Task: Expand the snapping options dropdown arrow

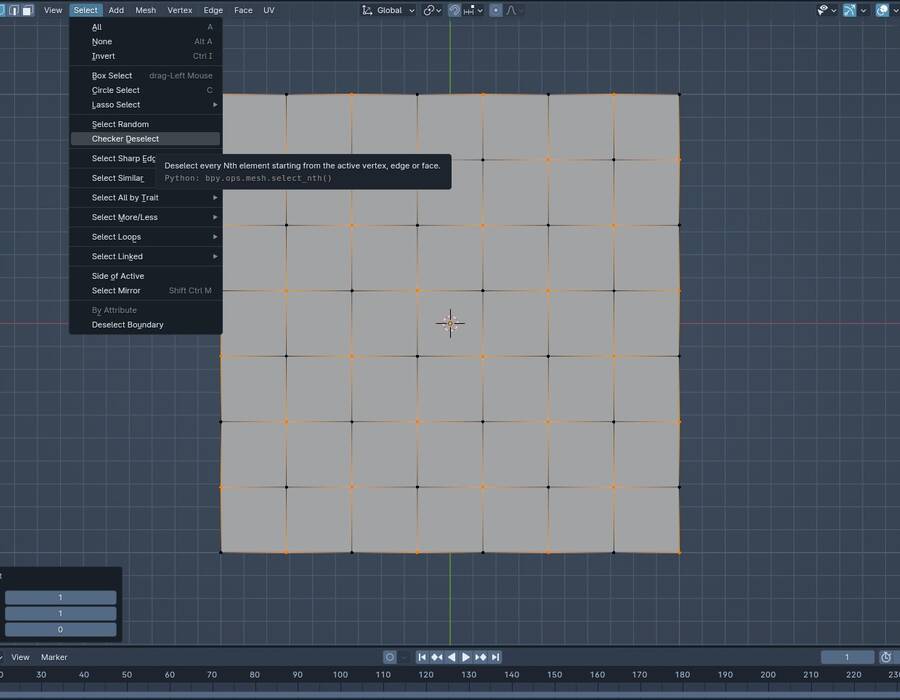Action: [480, 10]
